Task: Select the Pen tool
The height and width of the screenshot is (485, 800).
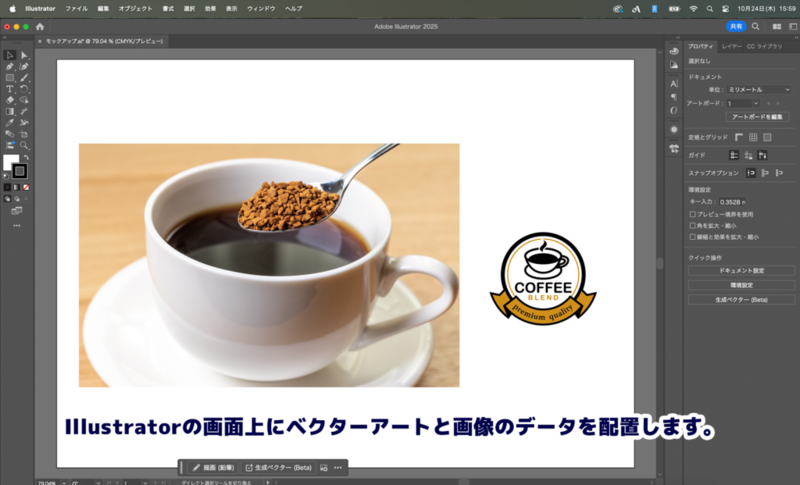Action: pyautogui.click(x=10, y=66)
